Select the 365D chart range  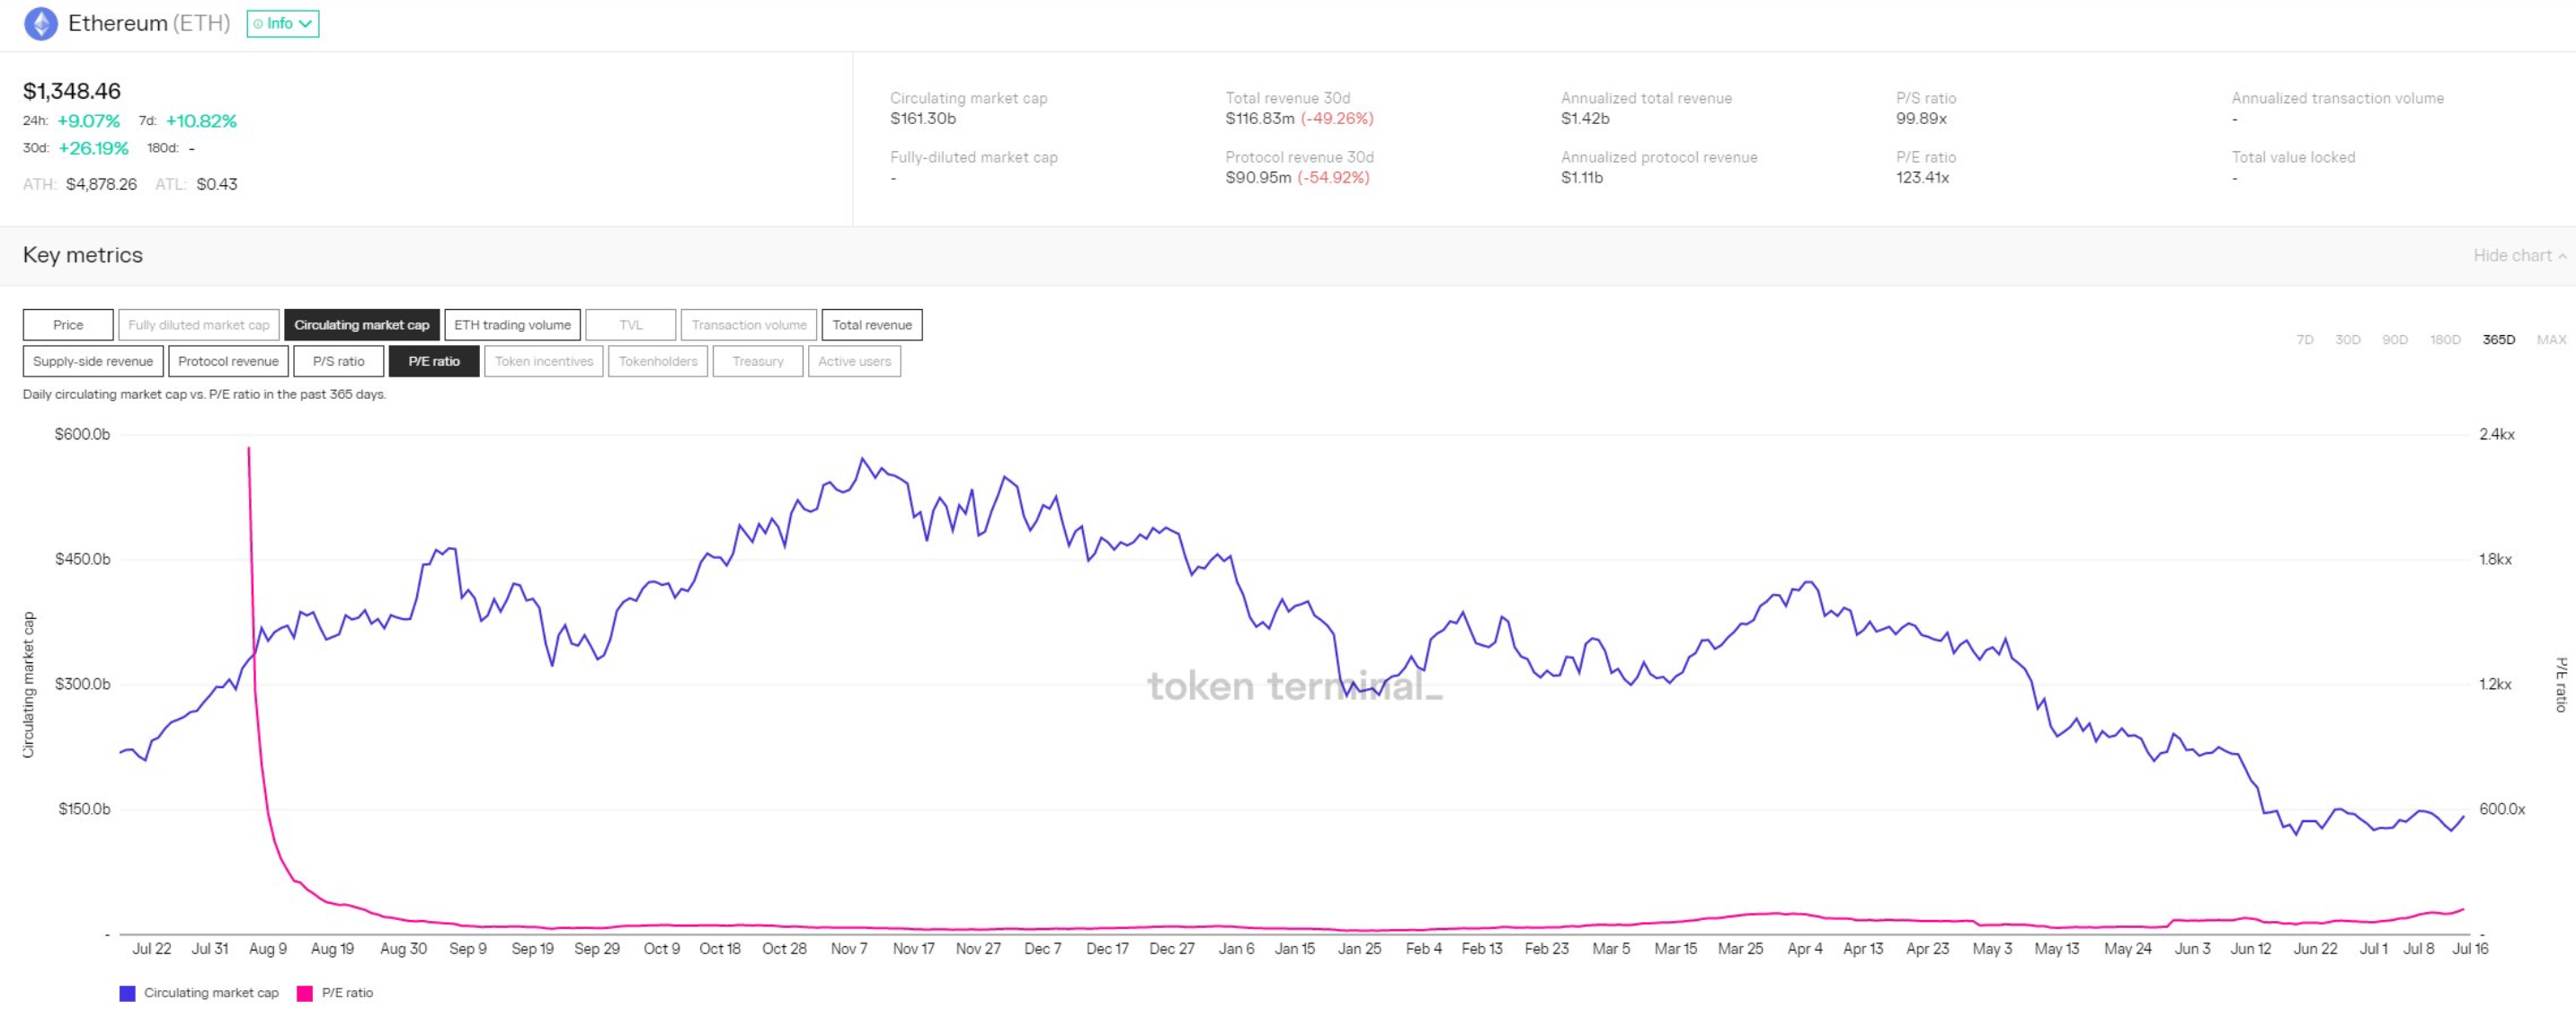[2499, 340]
